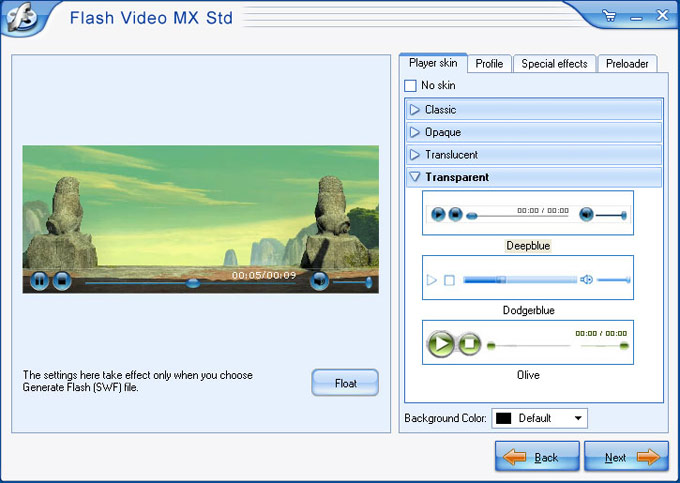Click the Dodgerblue skin label

coord(528,310)
